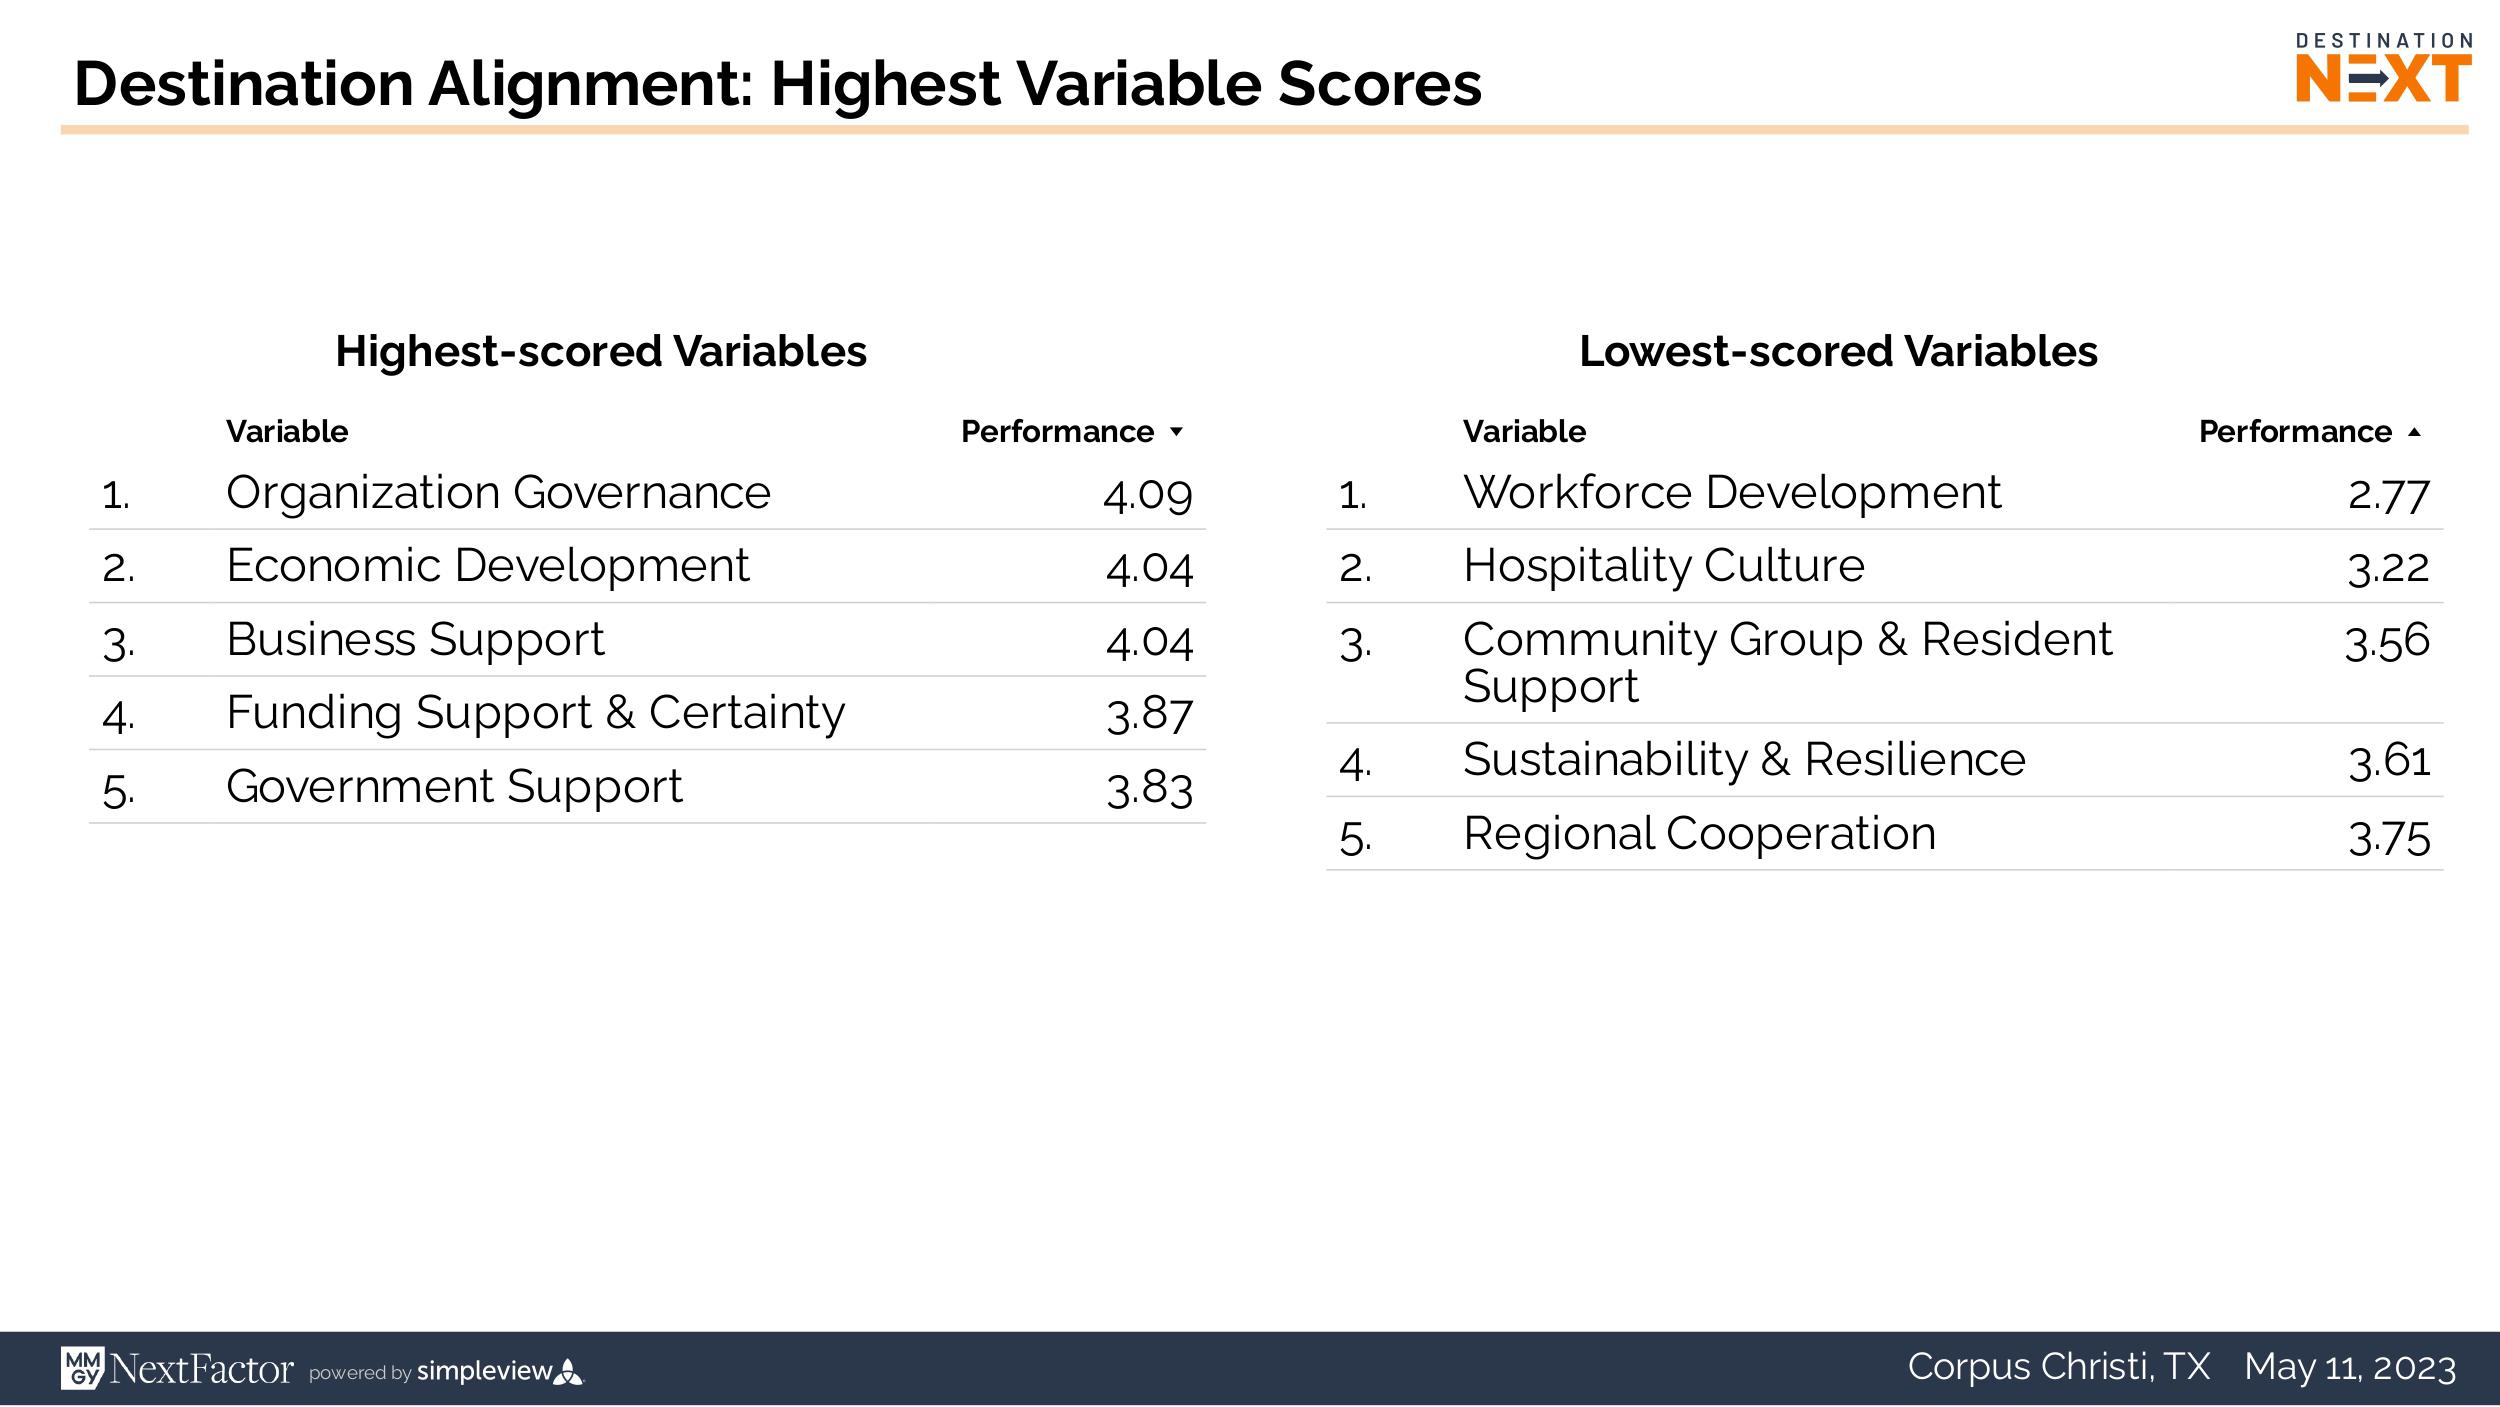Image resolution: width=2500 pixels, height=1407 pixels.
Task: Select Funding Support & Certainty row
Action: pos(535,713)
